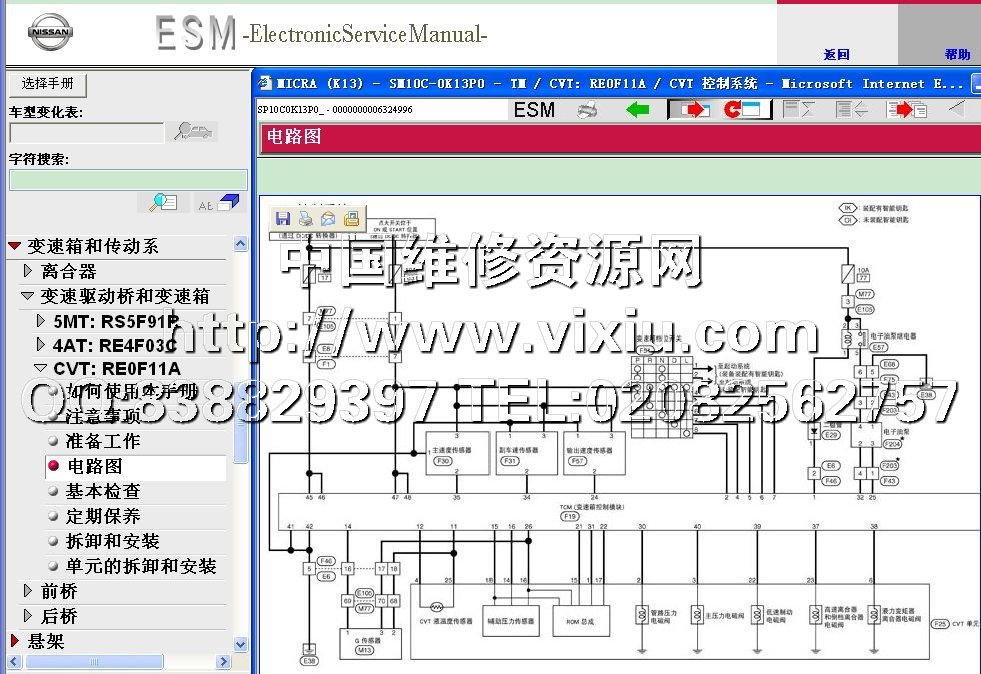
Task: Click the horizontal scrollbar thumb
Action: coord(94,661)
